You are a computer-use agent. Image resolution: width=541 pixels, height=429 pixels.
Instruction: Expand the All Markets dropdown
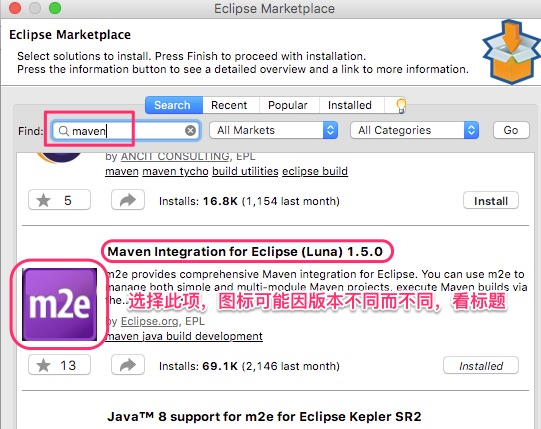click(x=274, y=130)
